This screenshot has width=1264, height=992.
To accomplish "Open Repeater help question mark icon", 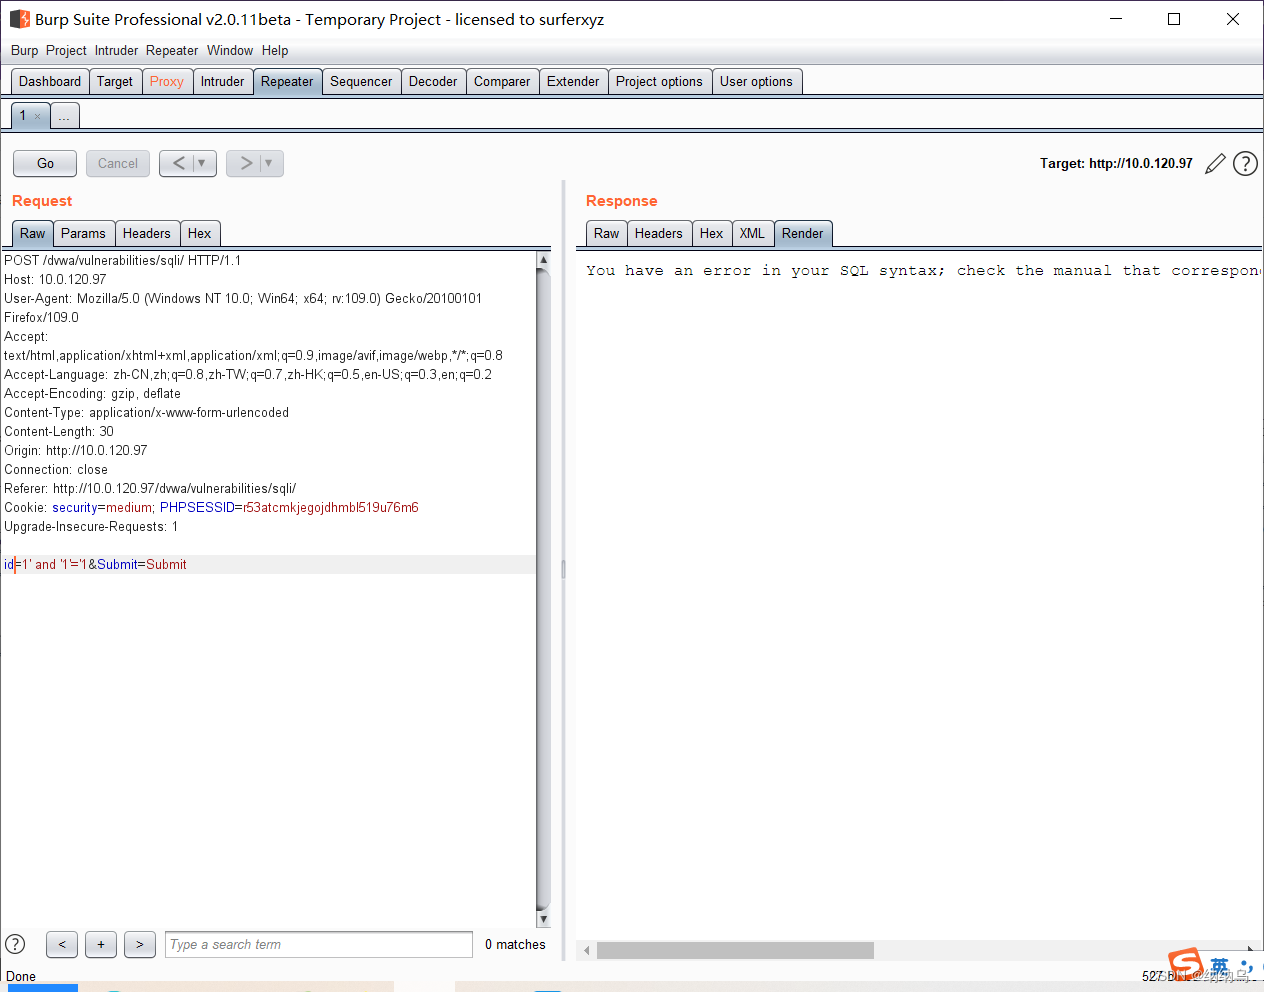I will 1245,163.
